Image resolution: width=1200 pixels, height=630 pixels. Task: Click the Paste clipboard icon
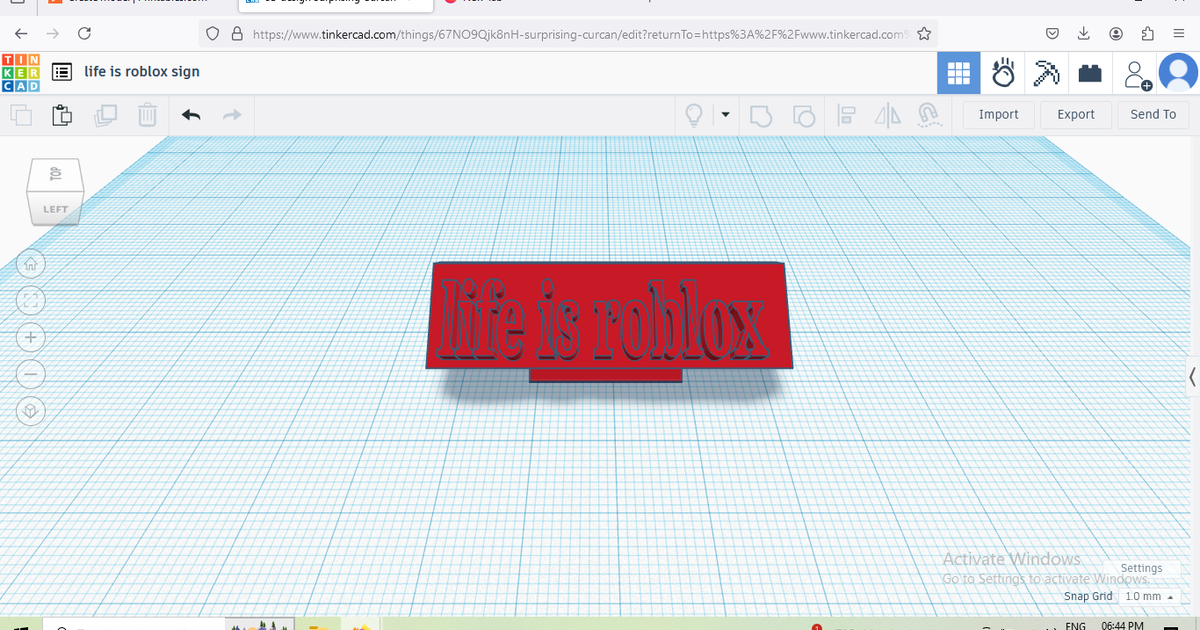(x=62, y=115)
